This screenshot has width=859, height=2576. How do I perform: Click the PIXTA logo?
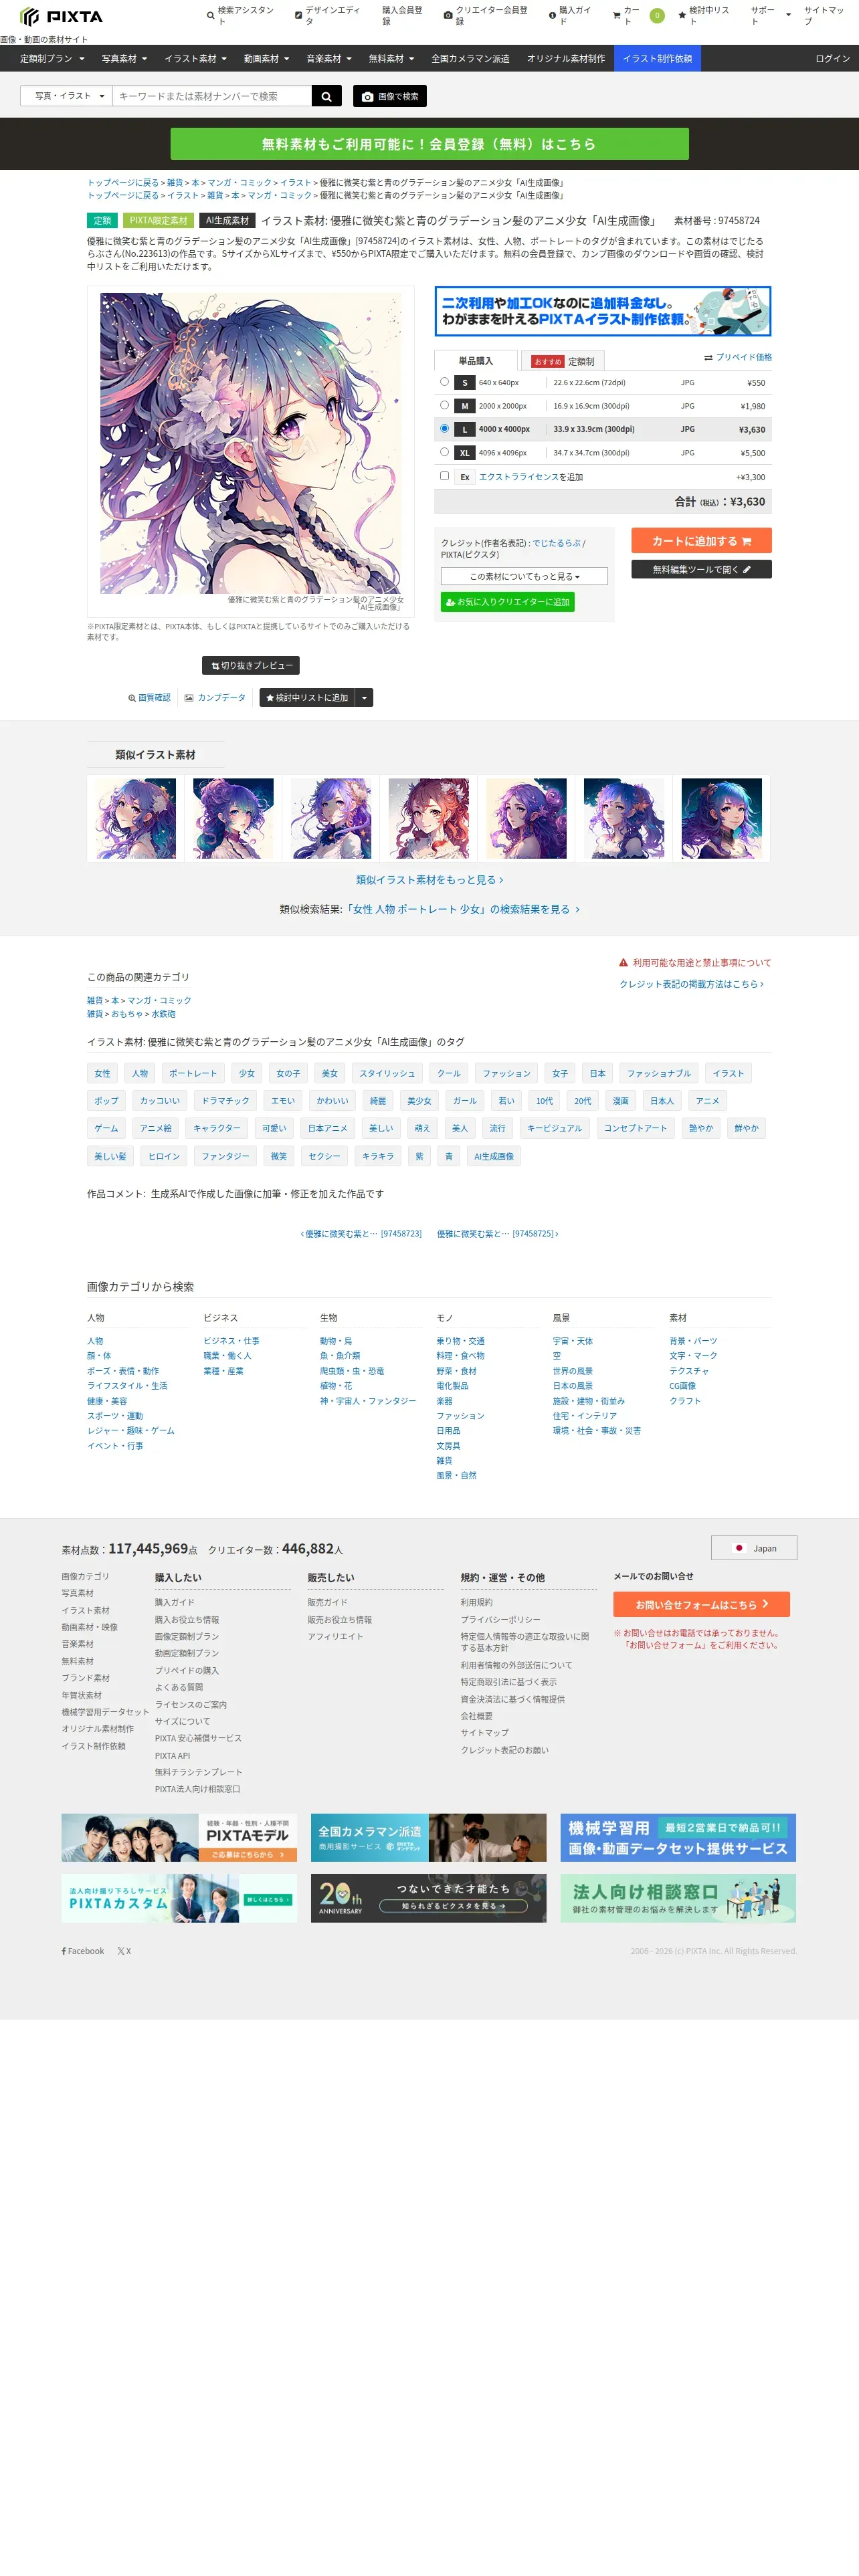pos(61,16)
